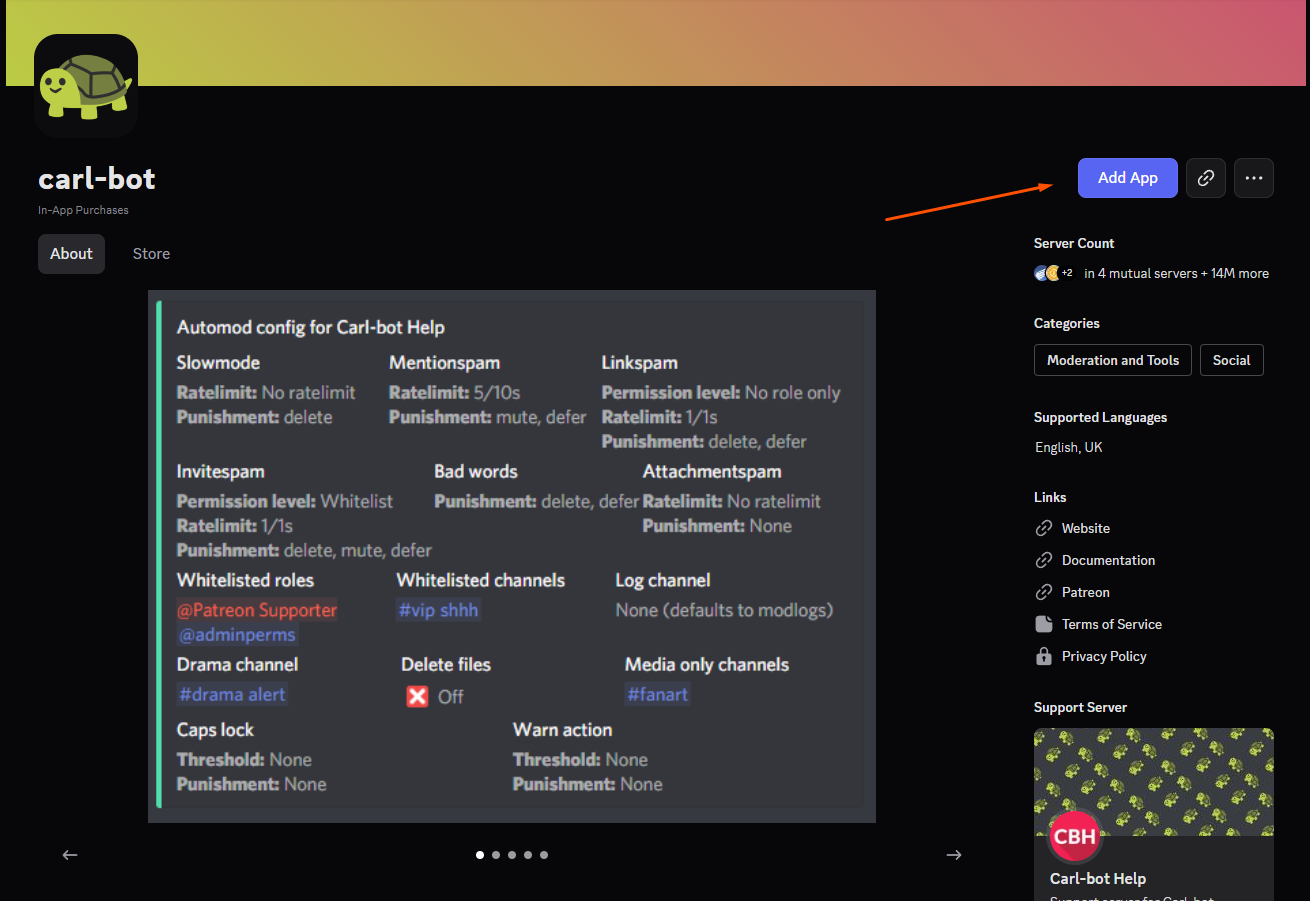Screen dimensions: 1310x901
Task: Click the "Warn action" heading in the screenshot
Action: (562, 730)
